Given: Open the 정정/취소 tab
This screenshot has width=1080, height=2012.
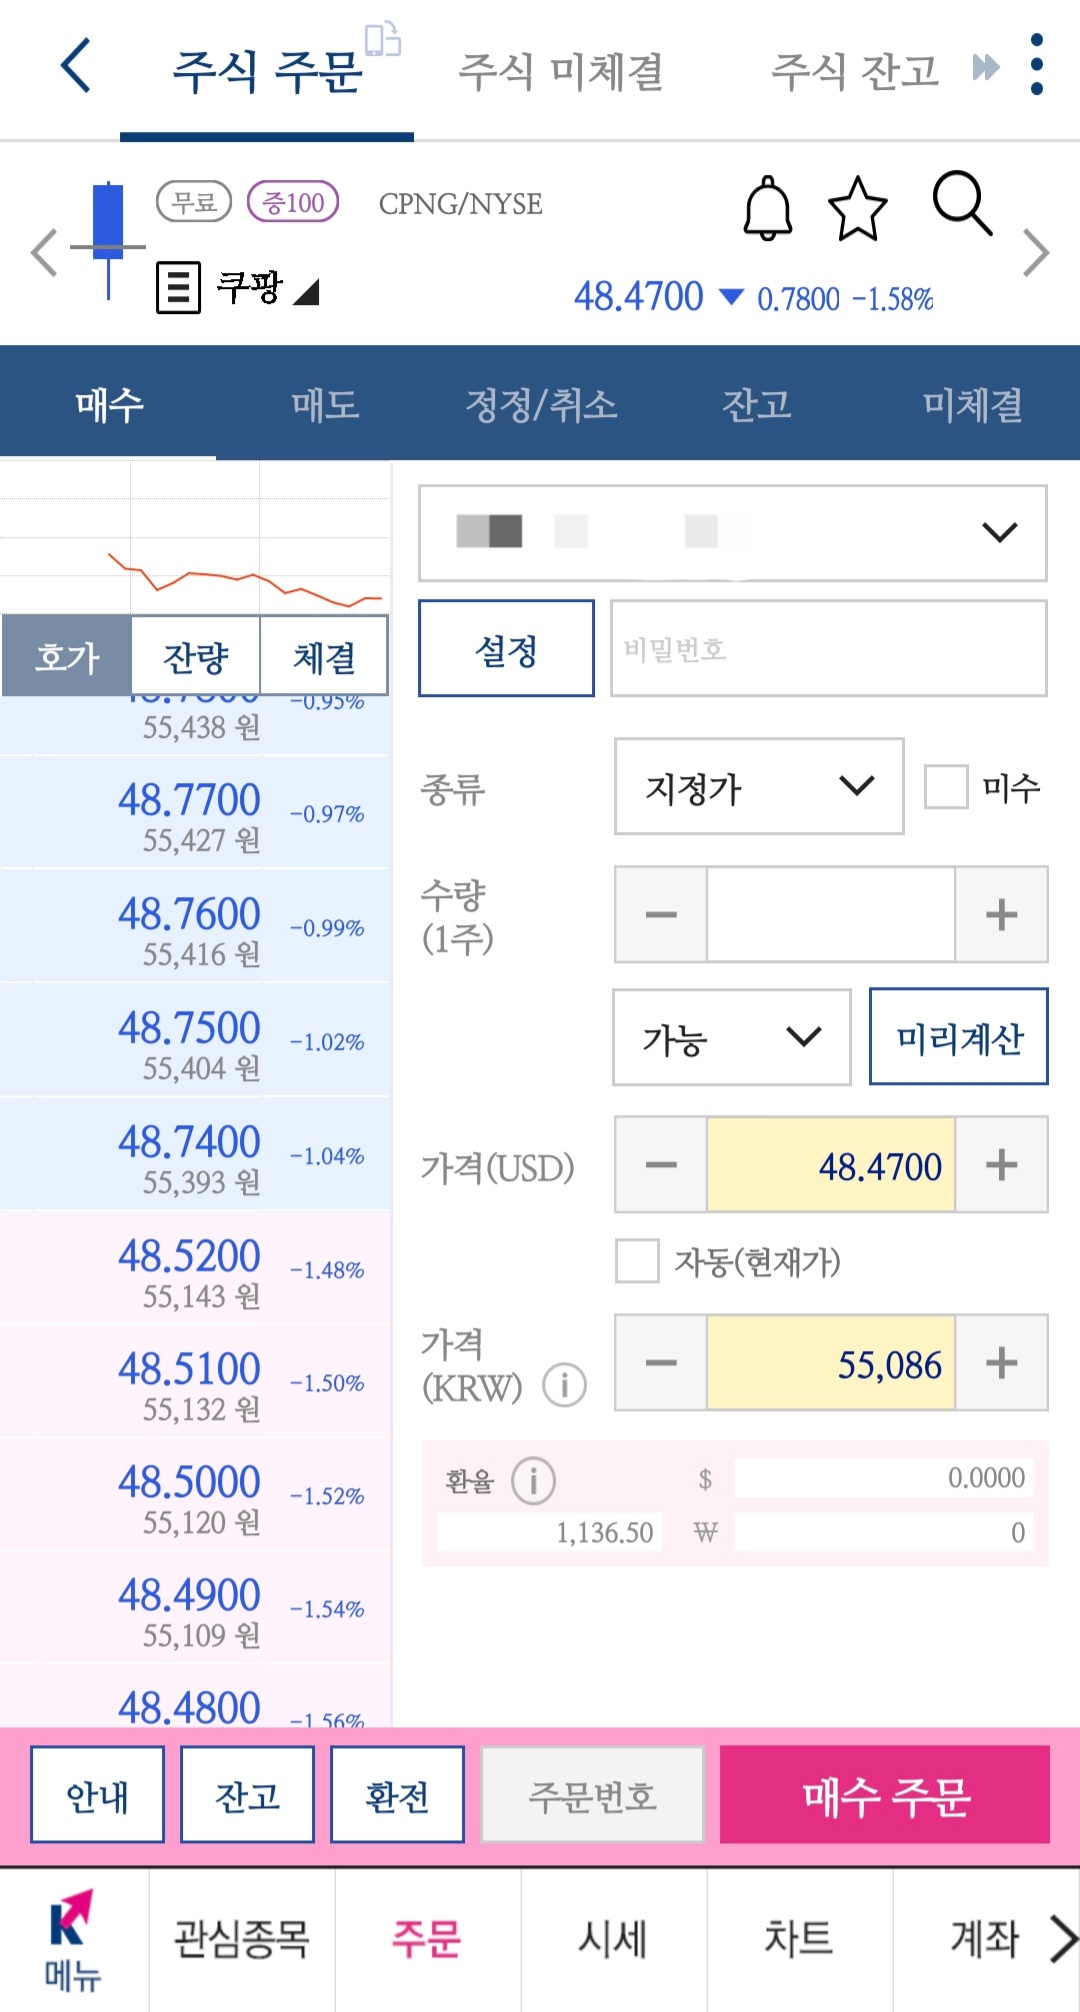Looking at the screenshot, I should (x=541, y=404).
